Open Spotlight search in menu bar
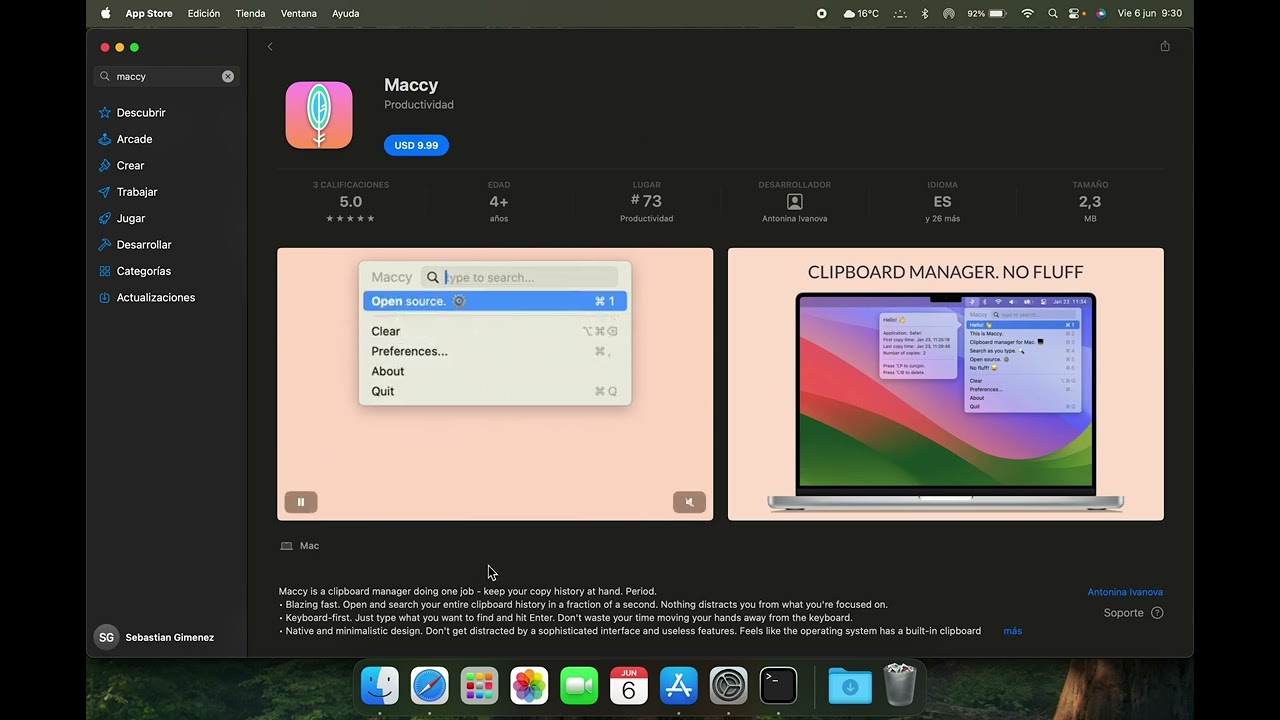The height and width of the screenshot is (720, 1280). [x=1053, y=13]
